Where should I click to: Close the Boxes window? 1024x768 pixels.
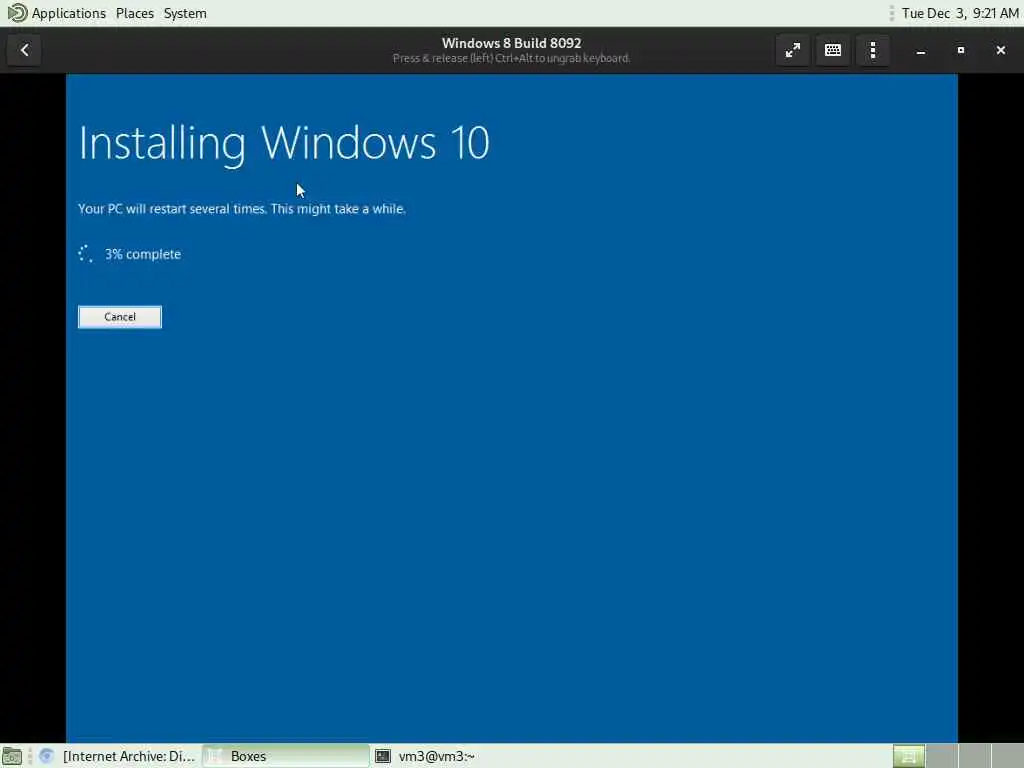[1000, 50]
